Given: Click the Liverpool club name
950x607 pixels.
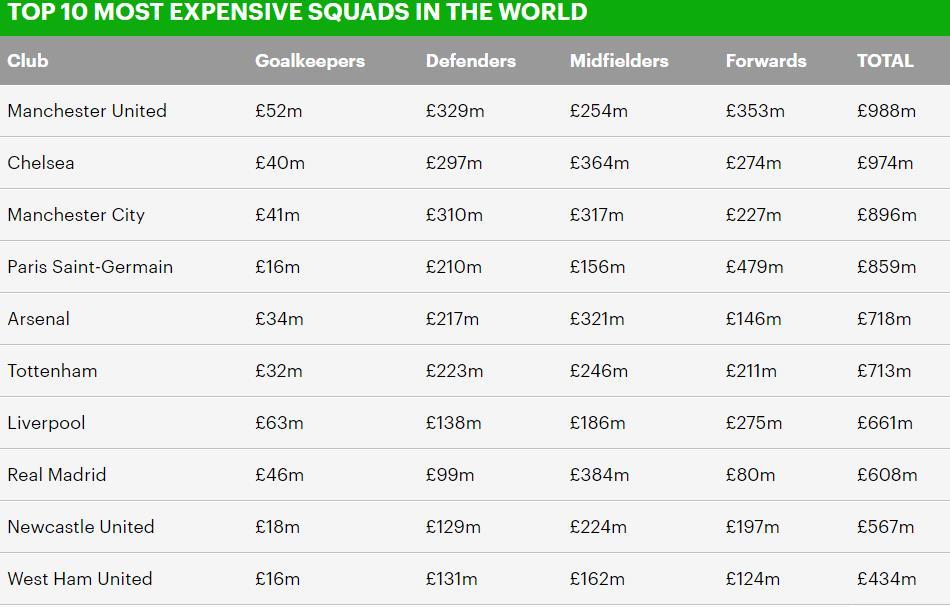Looking at the screenshot, I should click(46, 423).
